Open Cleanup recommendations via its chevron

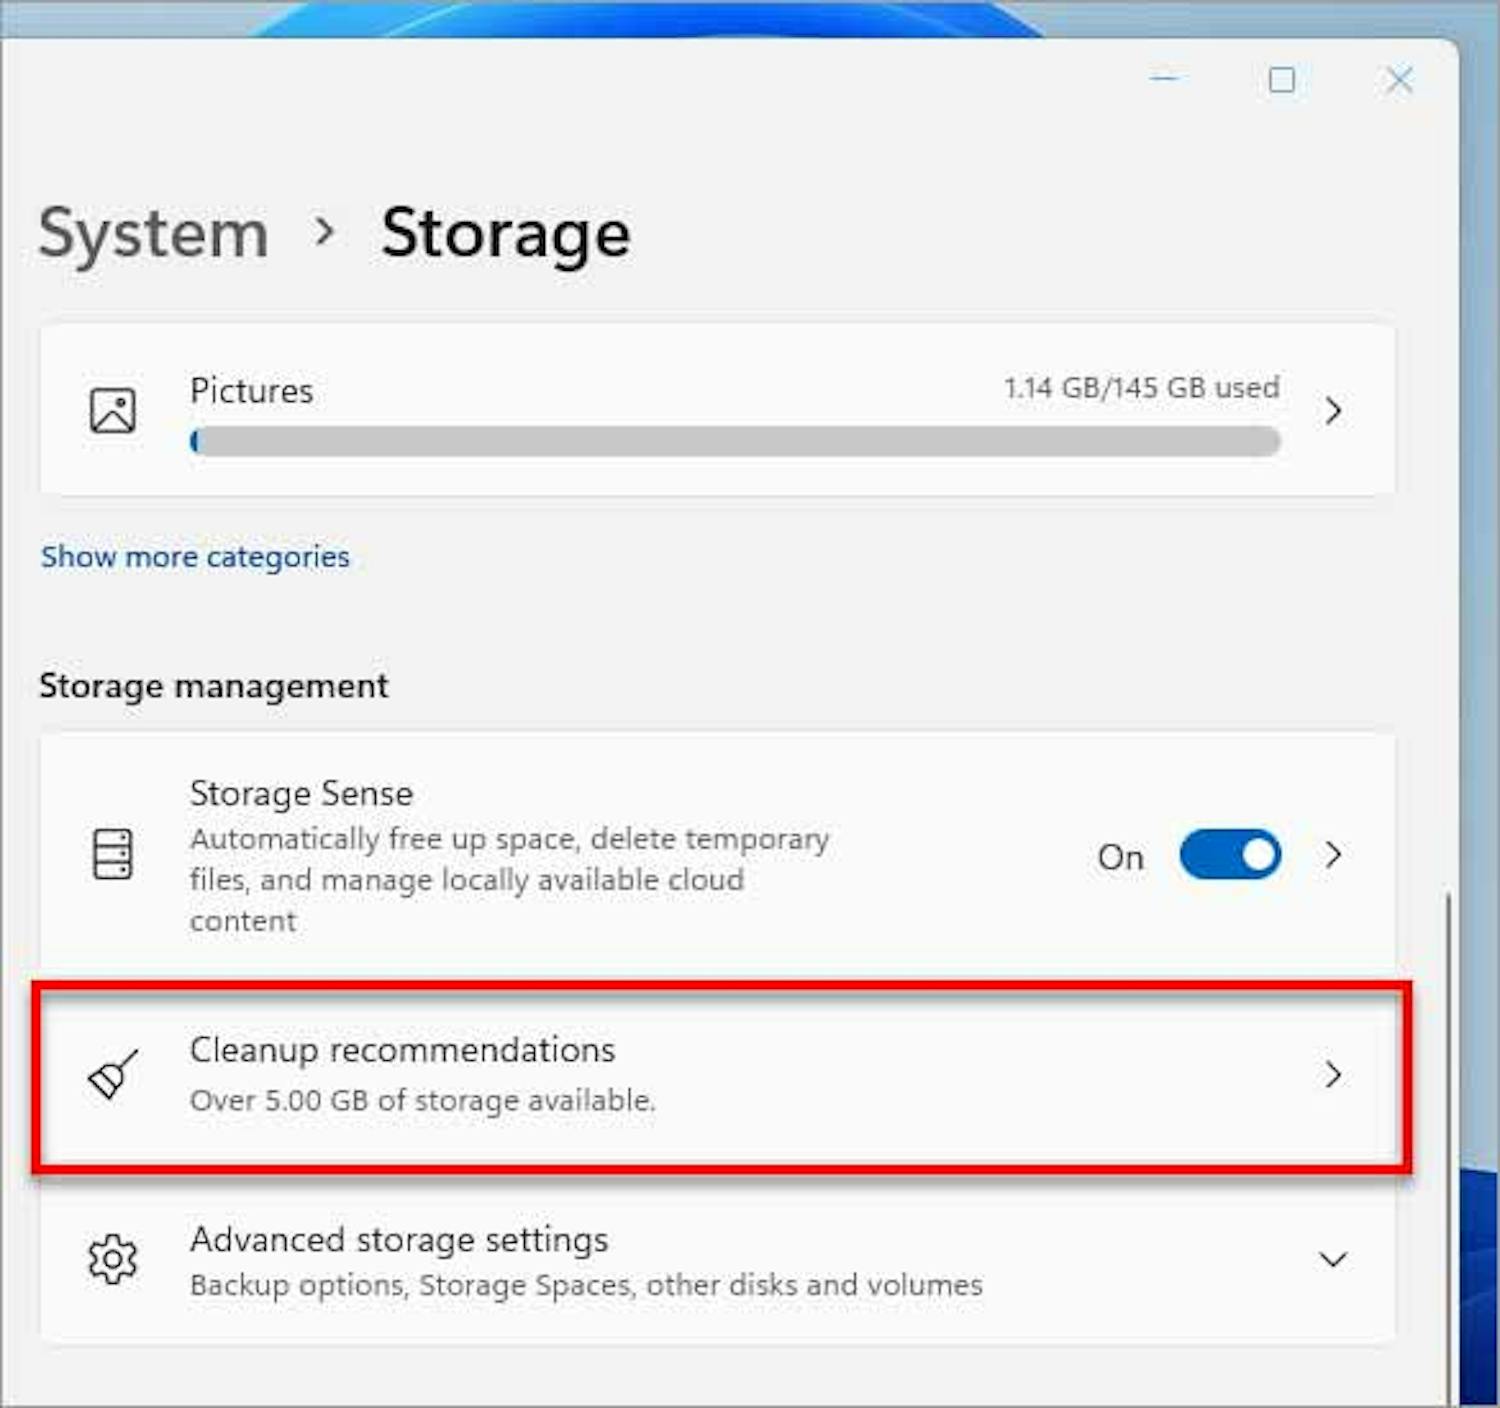click(1334, 1075)
